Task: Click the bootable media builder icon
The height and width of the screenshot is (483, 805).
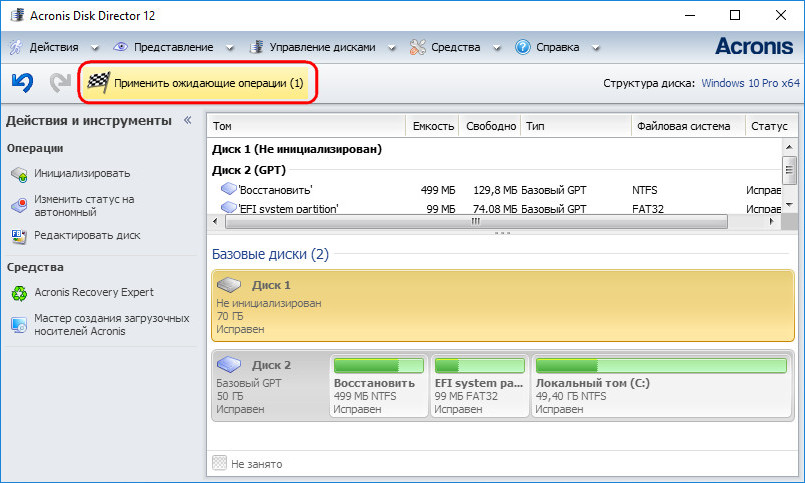Action: [19, 325]
